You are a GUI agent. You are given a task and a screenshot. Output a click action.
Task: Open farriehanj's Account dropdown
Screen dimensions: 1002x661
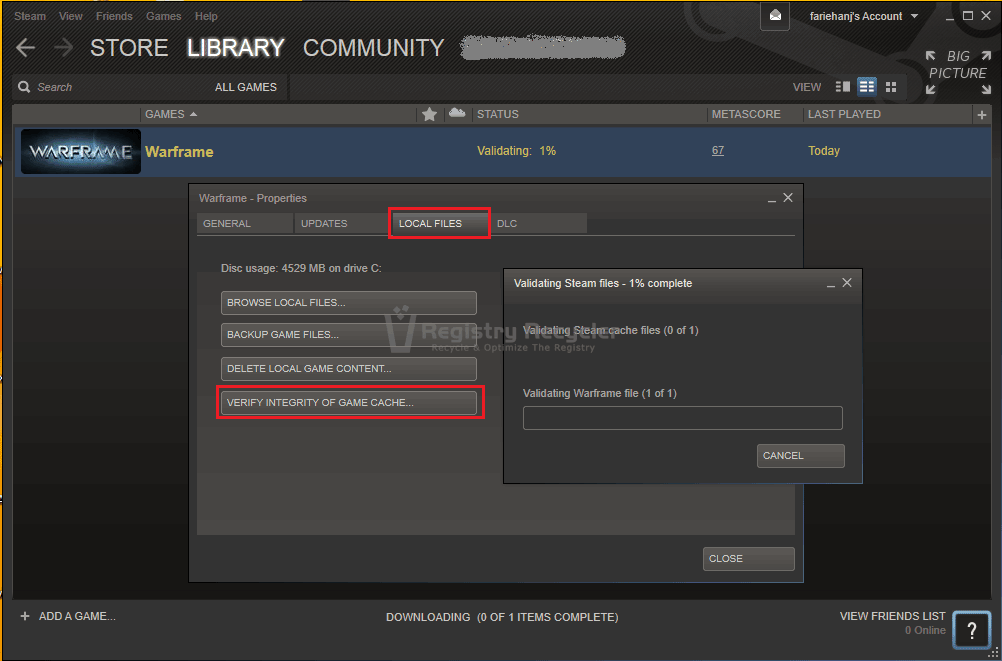click(863, 16)
